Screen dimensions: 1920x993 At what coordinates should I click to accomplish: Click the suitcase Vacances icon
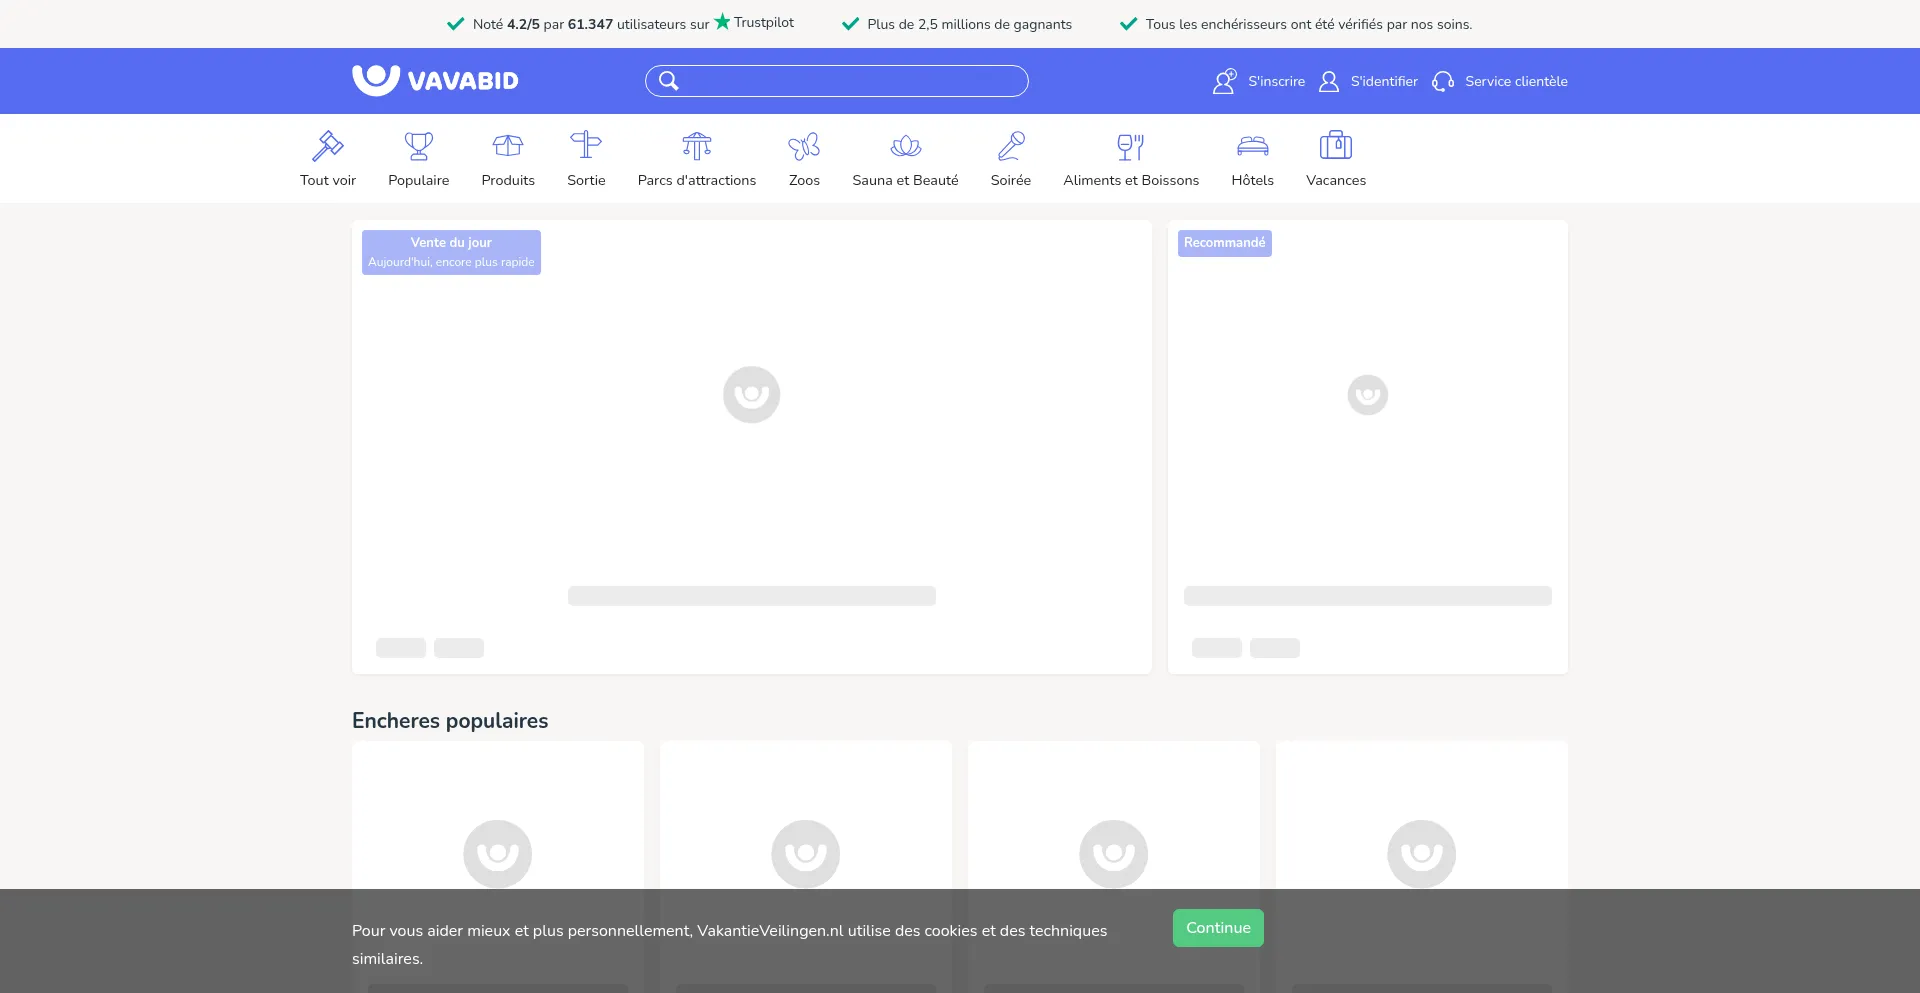(x=1336, y=146)
